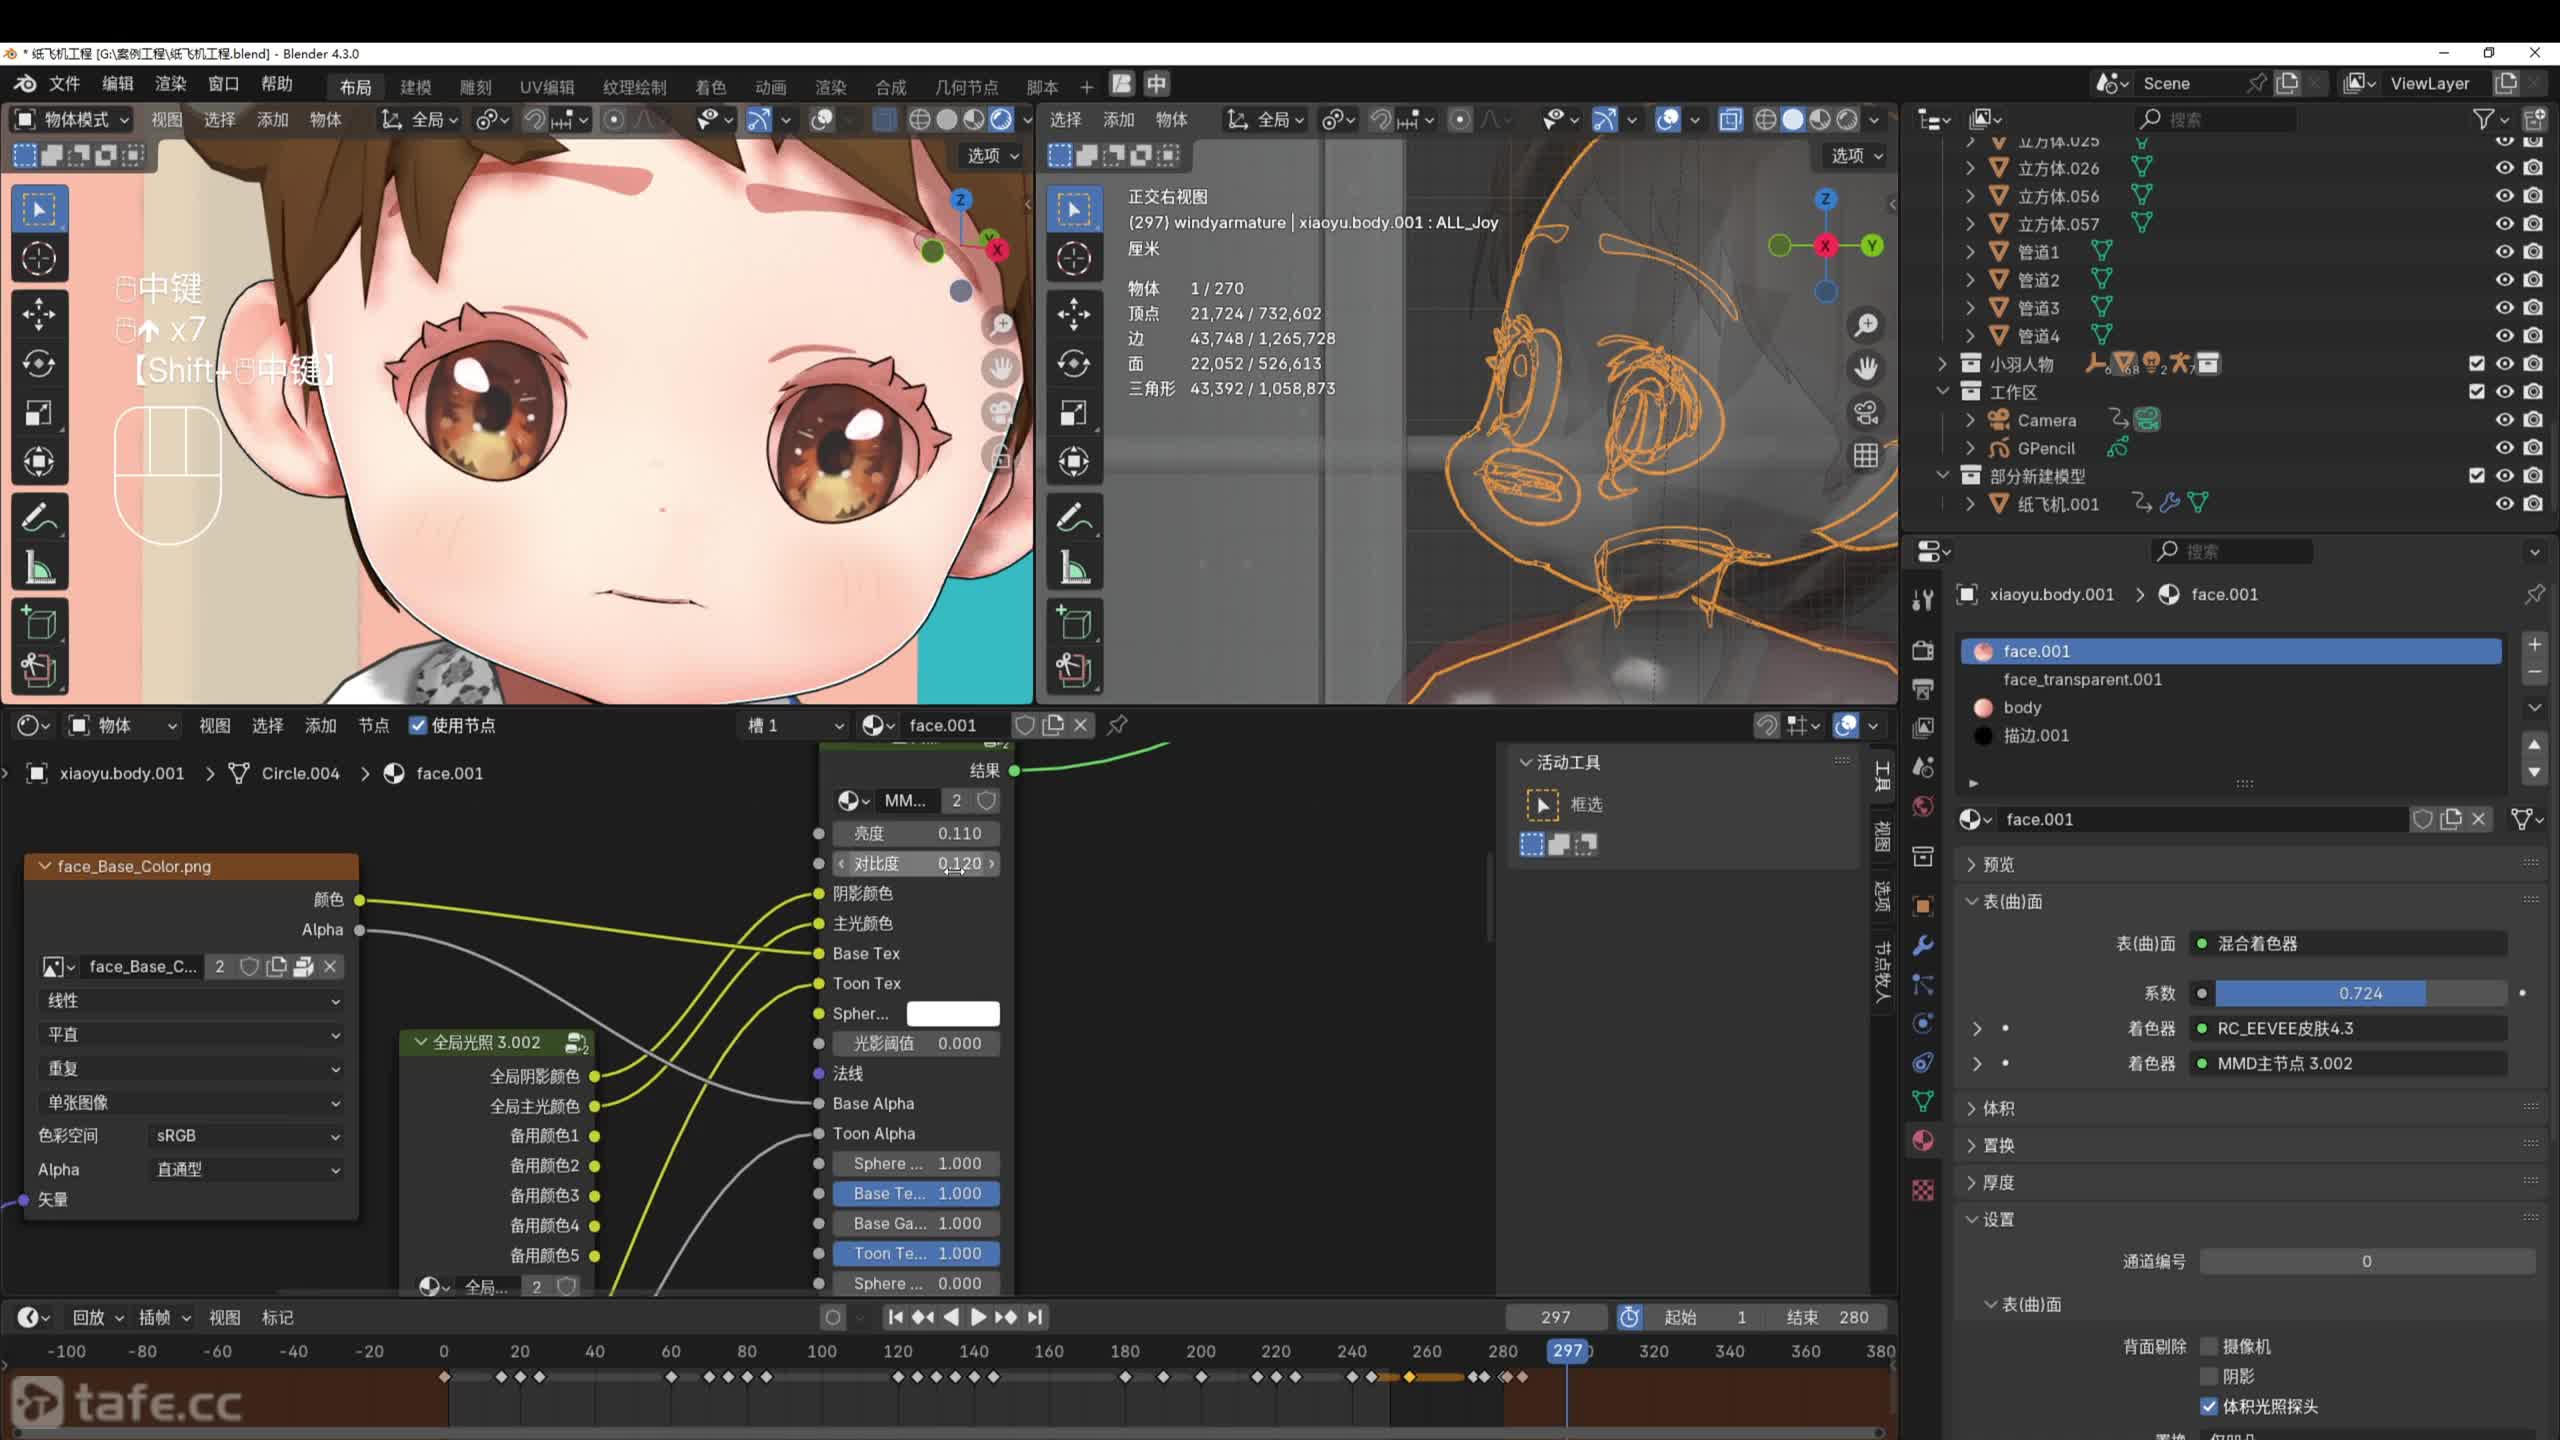Open sRGB color space dropdown

(x=246, y=1136)
